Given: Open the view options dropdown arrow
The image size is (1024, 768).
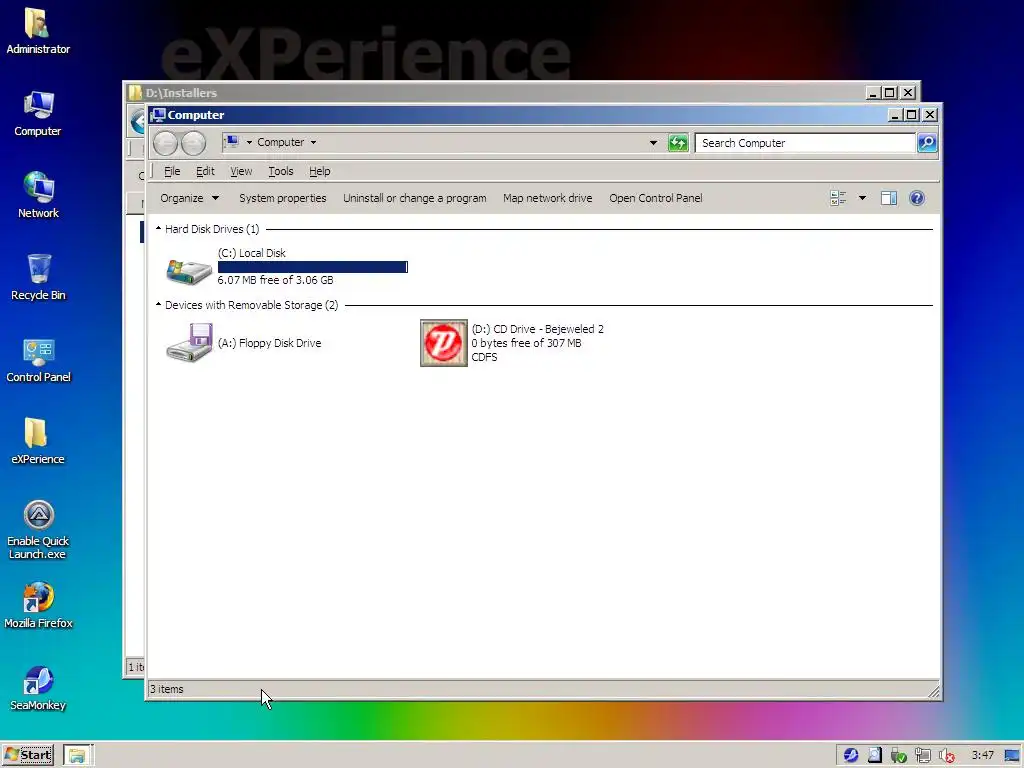Looking at the screenshot, I should click(x=862, y=198).
